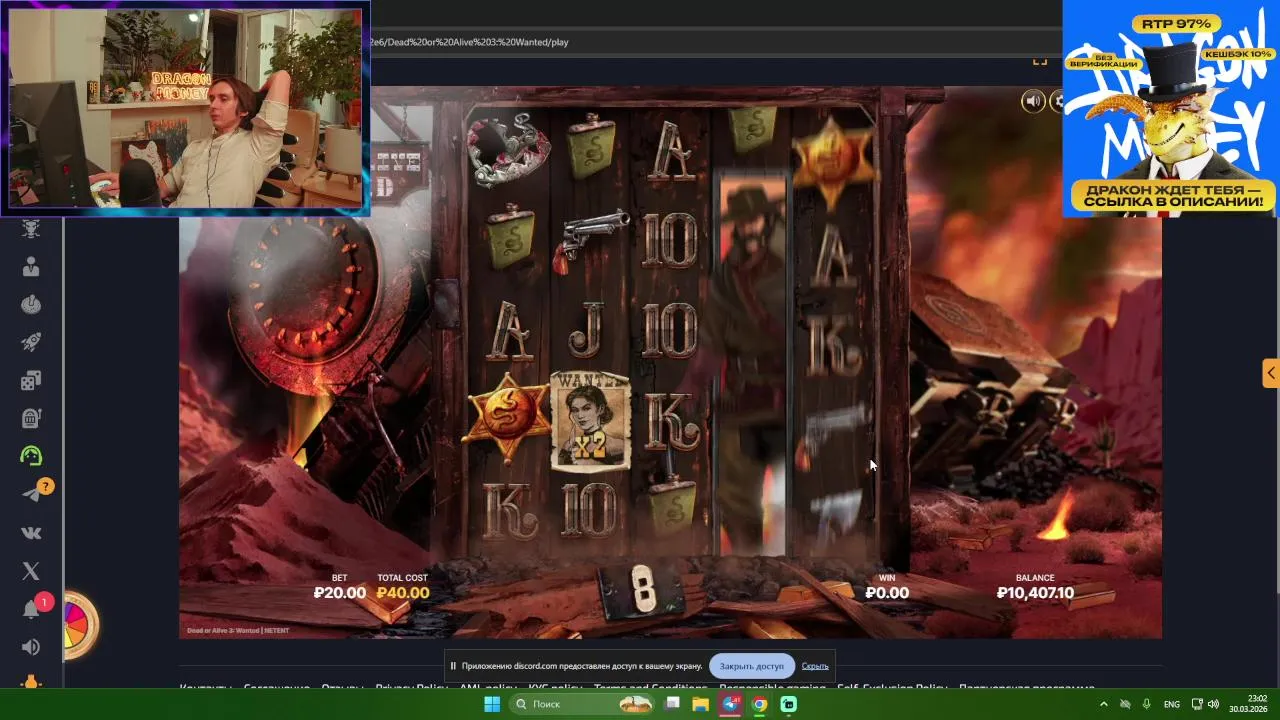This screenshot has height=720, width=1280.
Task: Open the clock showing 23:02
Action: pyautogui.click(x=1250, y=704)
